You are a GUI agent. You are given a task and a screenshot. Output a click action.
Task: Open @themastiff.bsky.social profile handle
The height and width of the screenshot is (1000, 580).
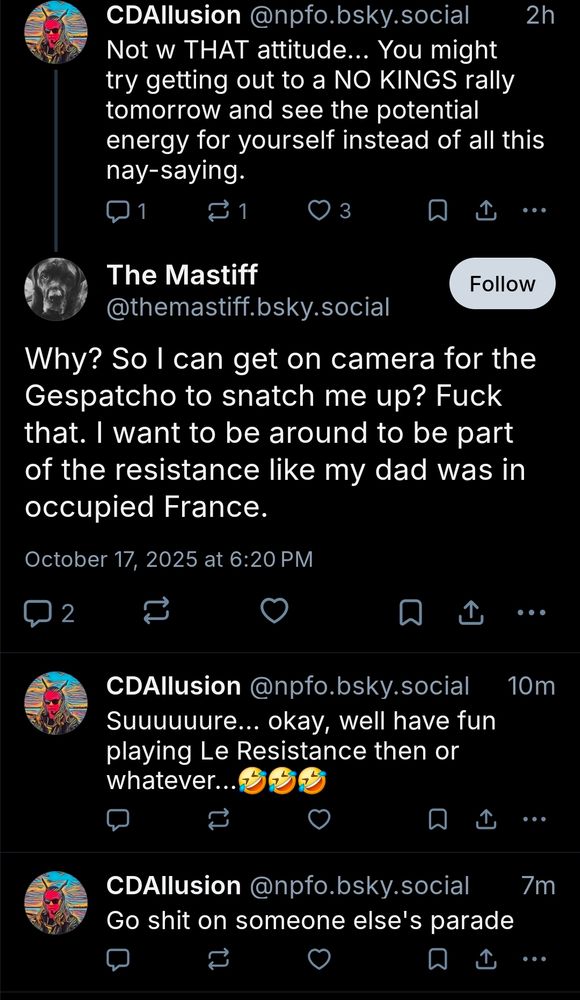pos(248,308)
